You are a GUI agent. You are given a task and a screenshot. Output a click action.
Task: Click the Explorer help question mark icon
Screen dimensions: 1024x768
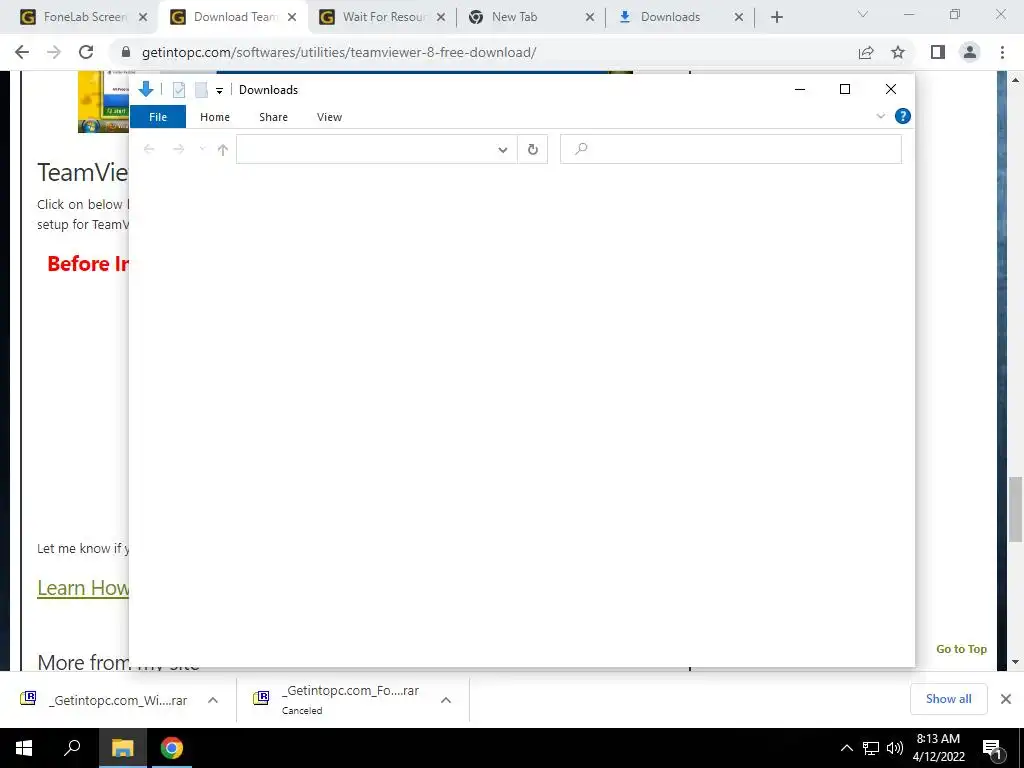[903, 116]
